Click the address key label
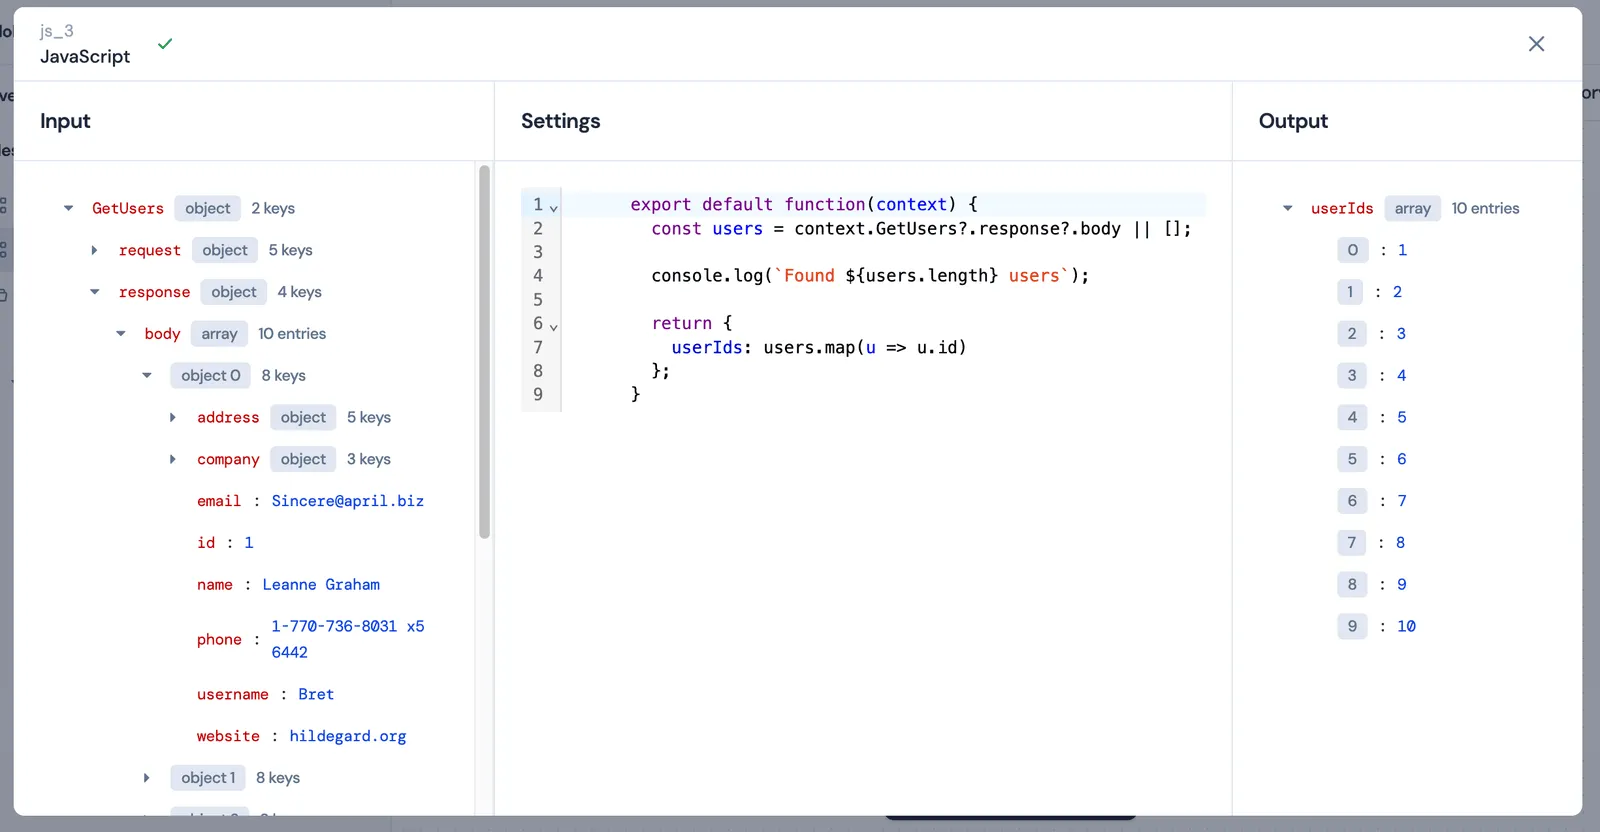Viewport: 1600px width, 832px height. (x=228, y=418)
